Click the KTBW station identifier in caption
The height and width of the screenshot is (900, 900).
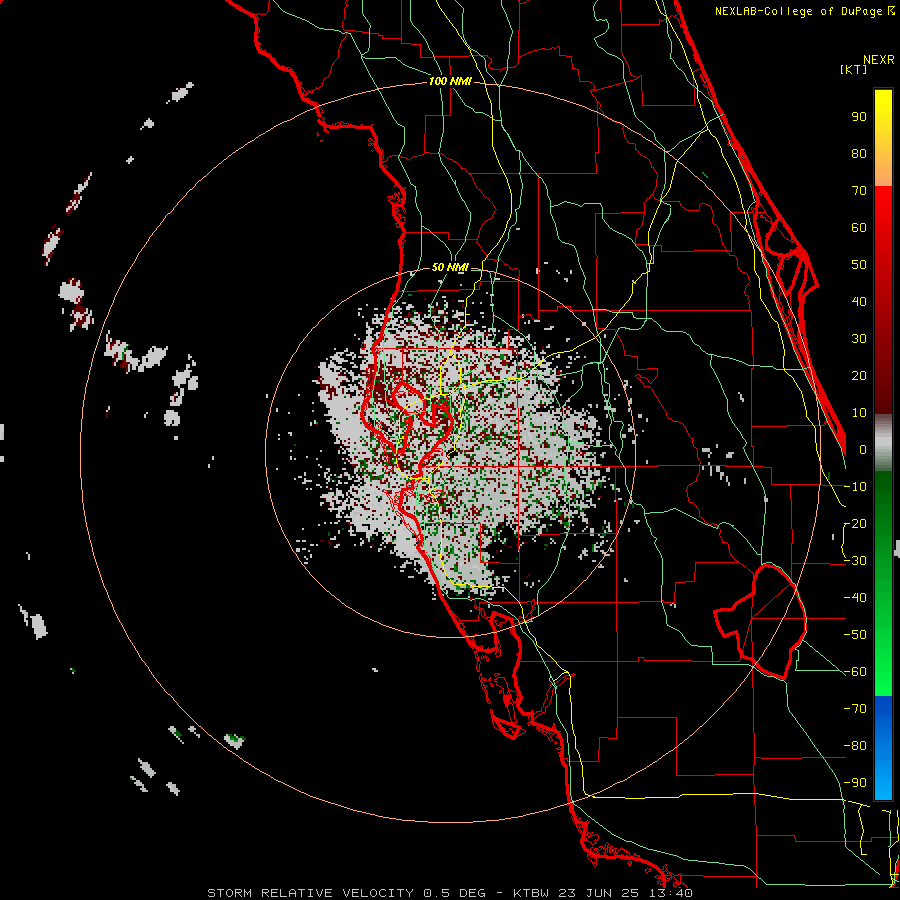[x=533, y=893]
